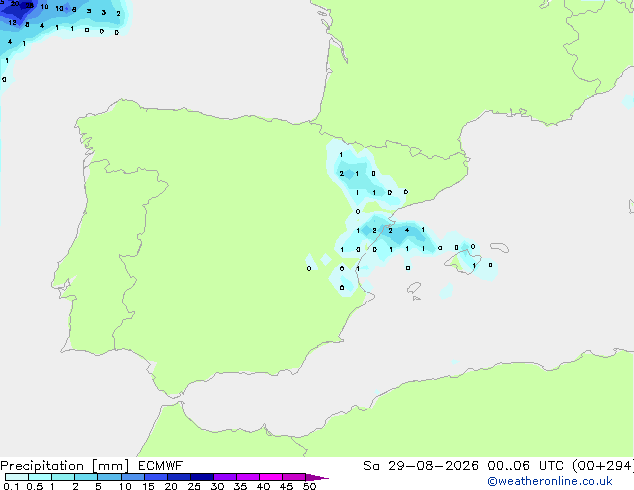Click the ECMWF model label
Viewport: 634px width, 490px height.
tap(161, 466)
